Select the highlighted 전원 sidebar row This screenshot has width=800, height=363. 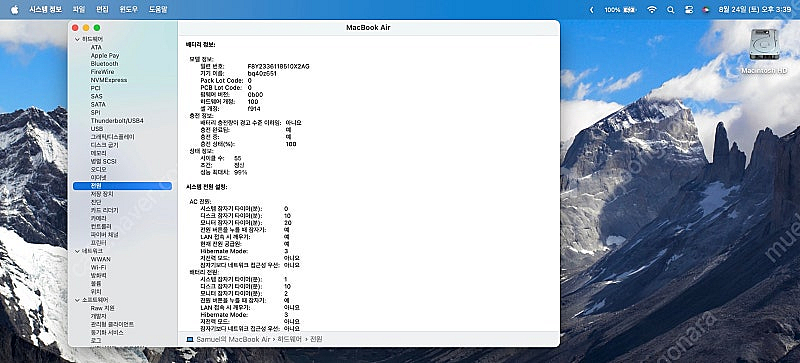[122, 186]
